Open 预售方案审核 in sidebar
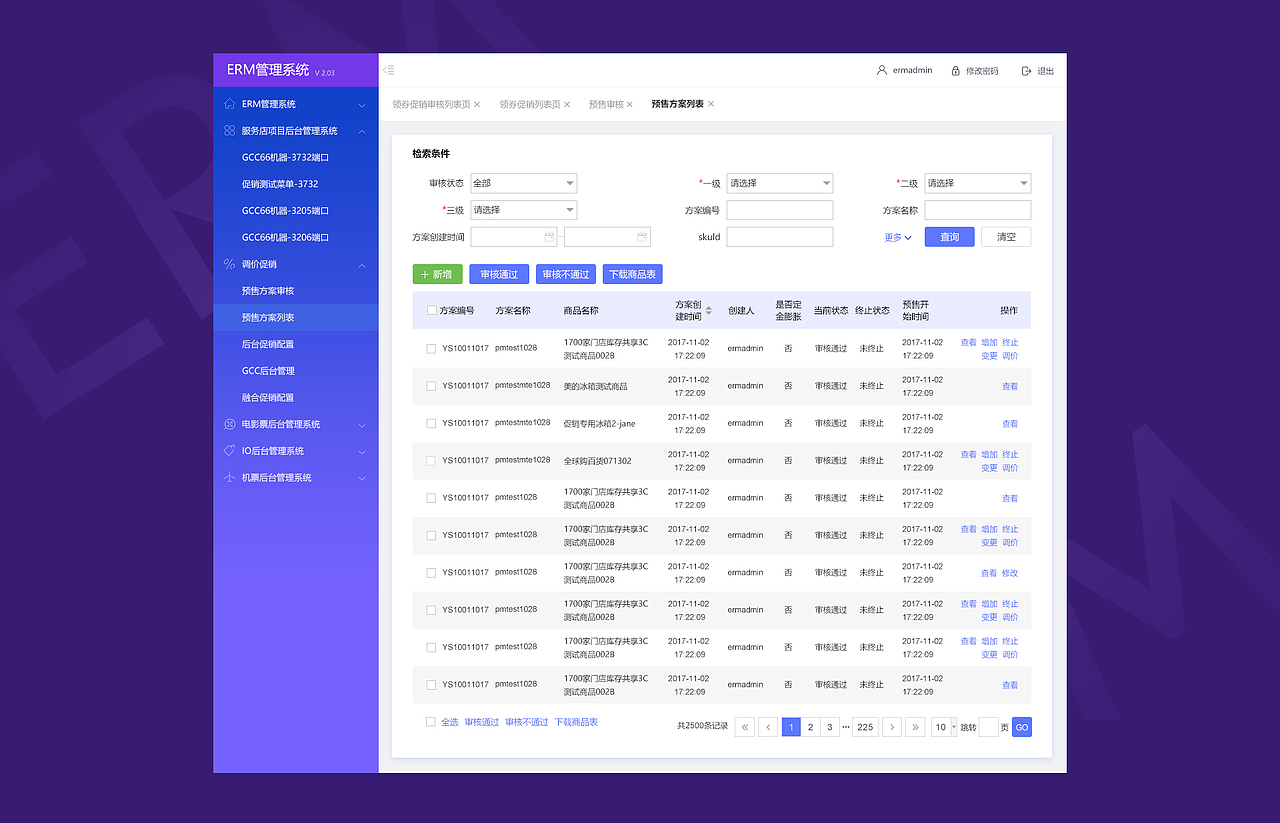This screenshot has width=1280, height=823. [x=268, y=291]
